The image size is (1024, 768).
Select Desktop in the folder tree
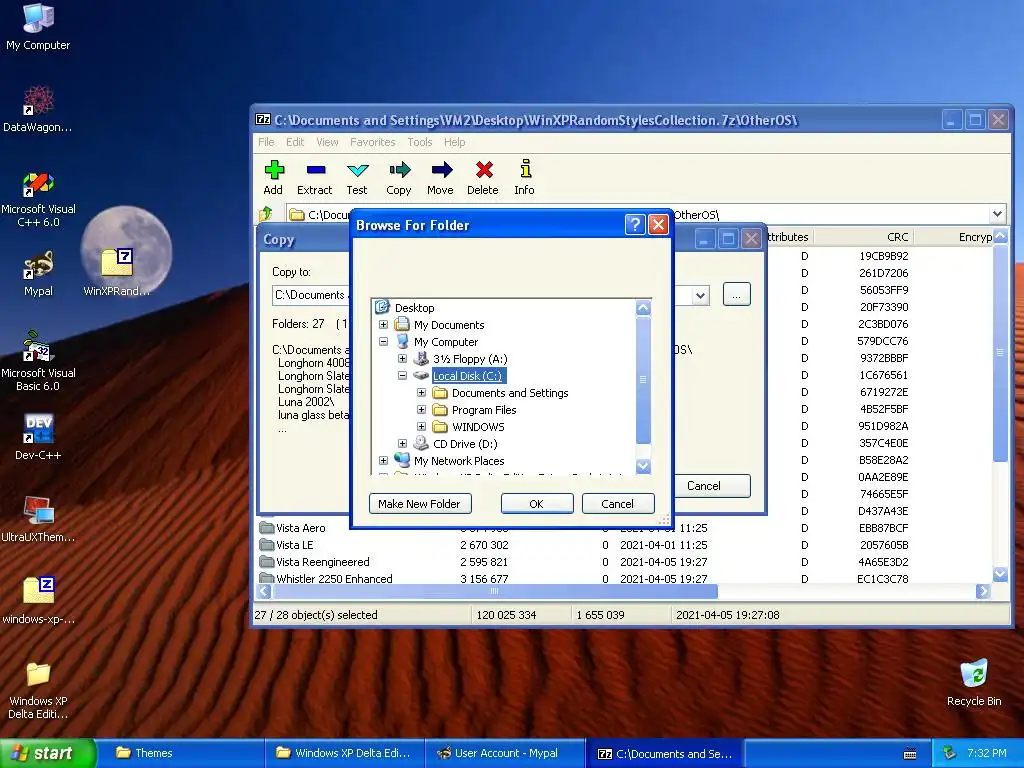(x=414, y=308)
